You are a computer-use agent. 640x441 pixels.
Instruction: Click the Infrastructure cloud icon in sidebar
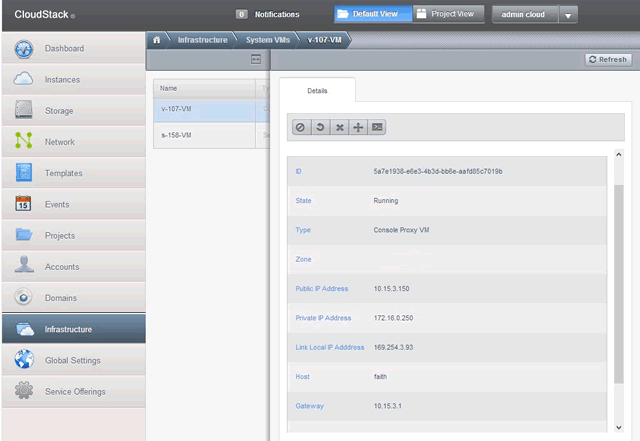pos(24,329)
